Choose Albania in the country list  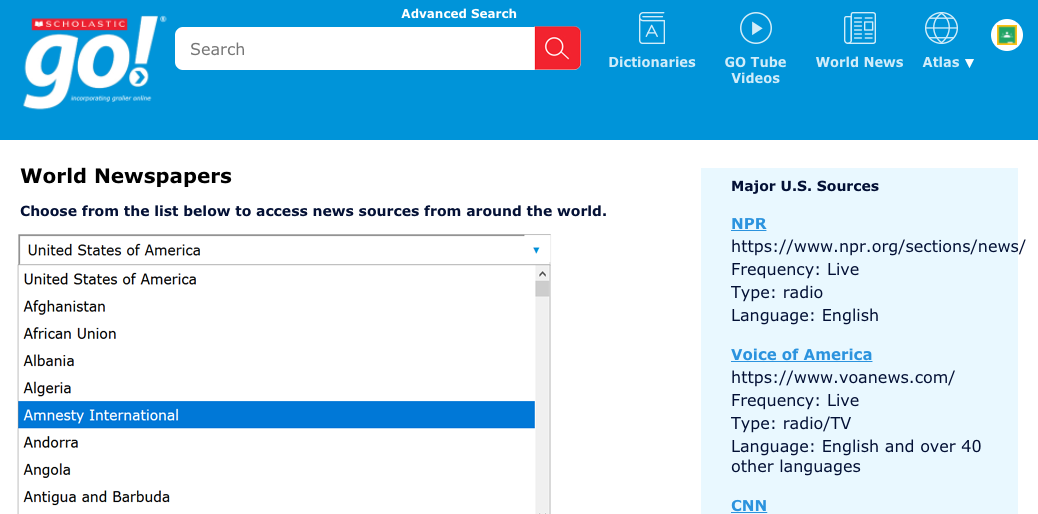pyautogui.click(x=49, y=361)
